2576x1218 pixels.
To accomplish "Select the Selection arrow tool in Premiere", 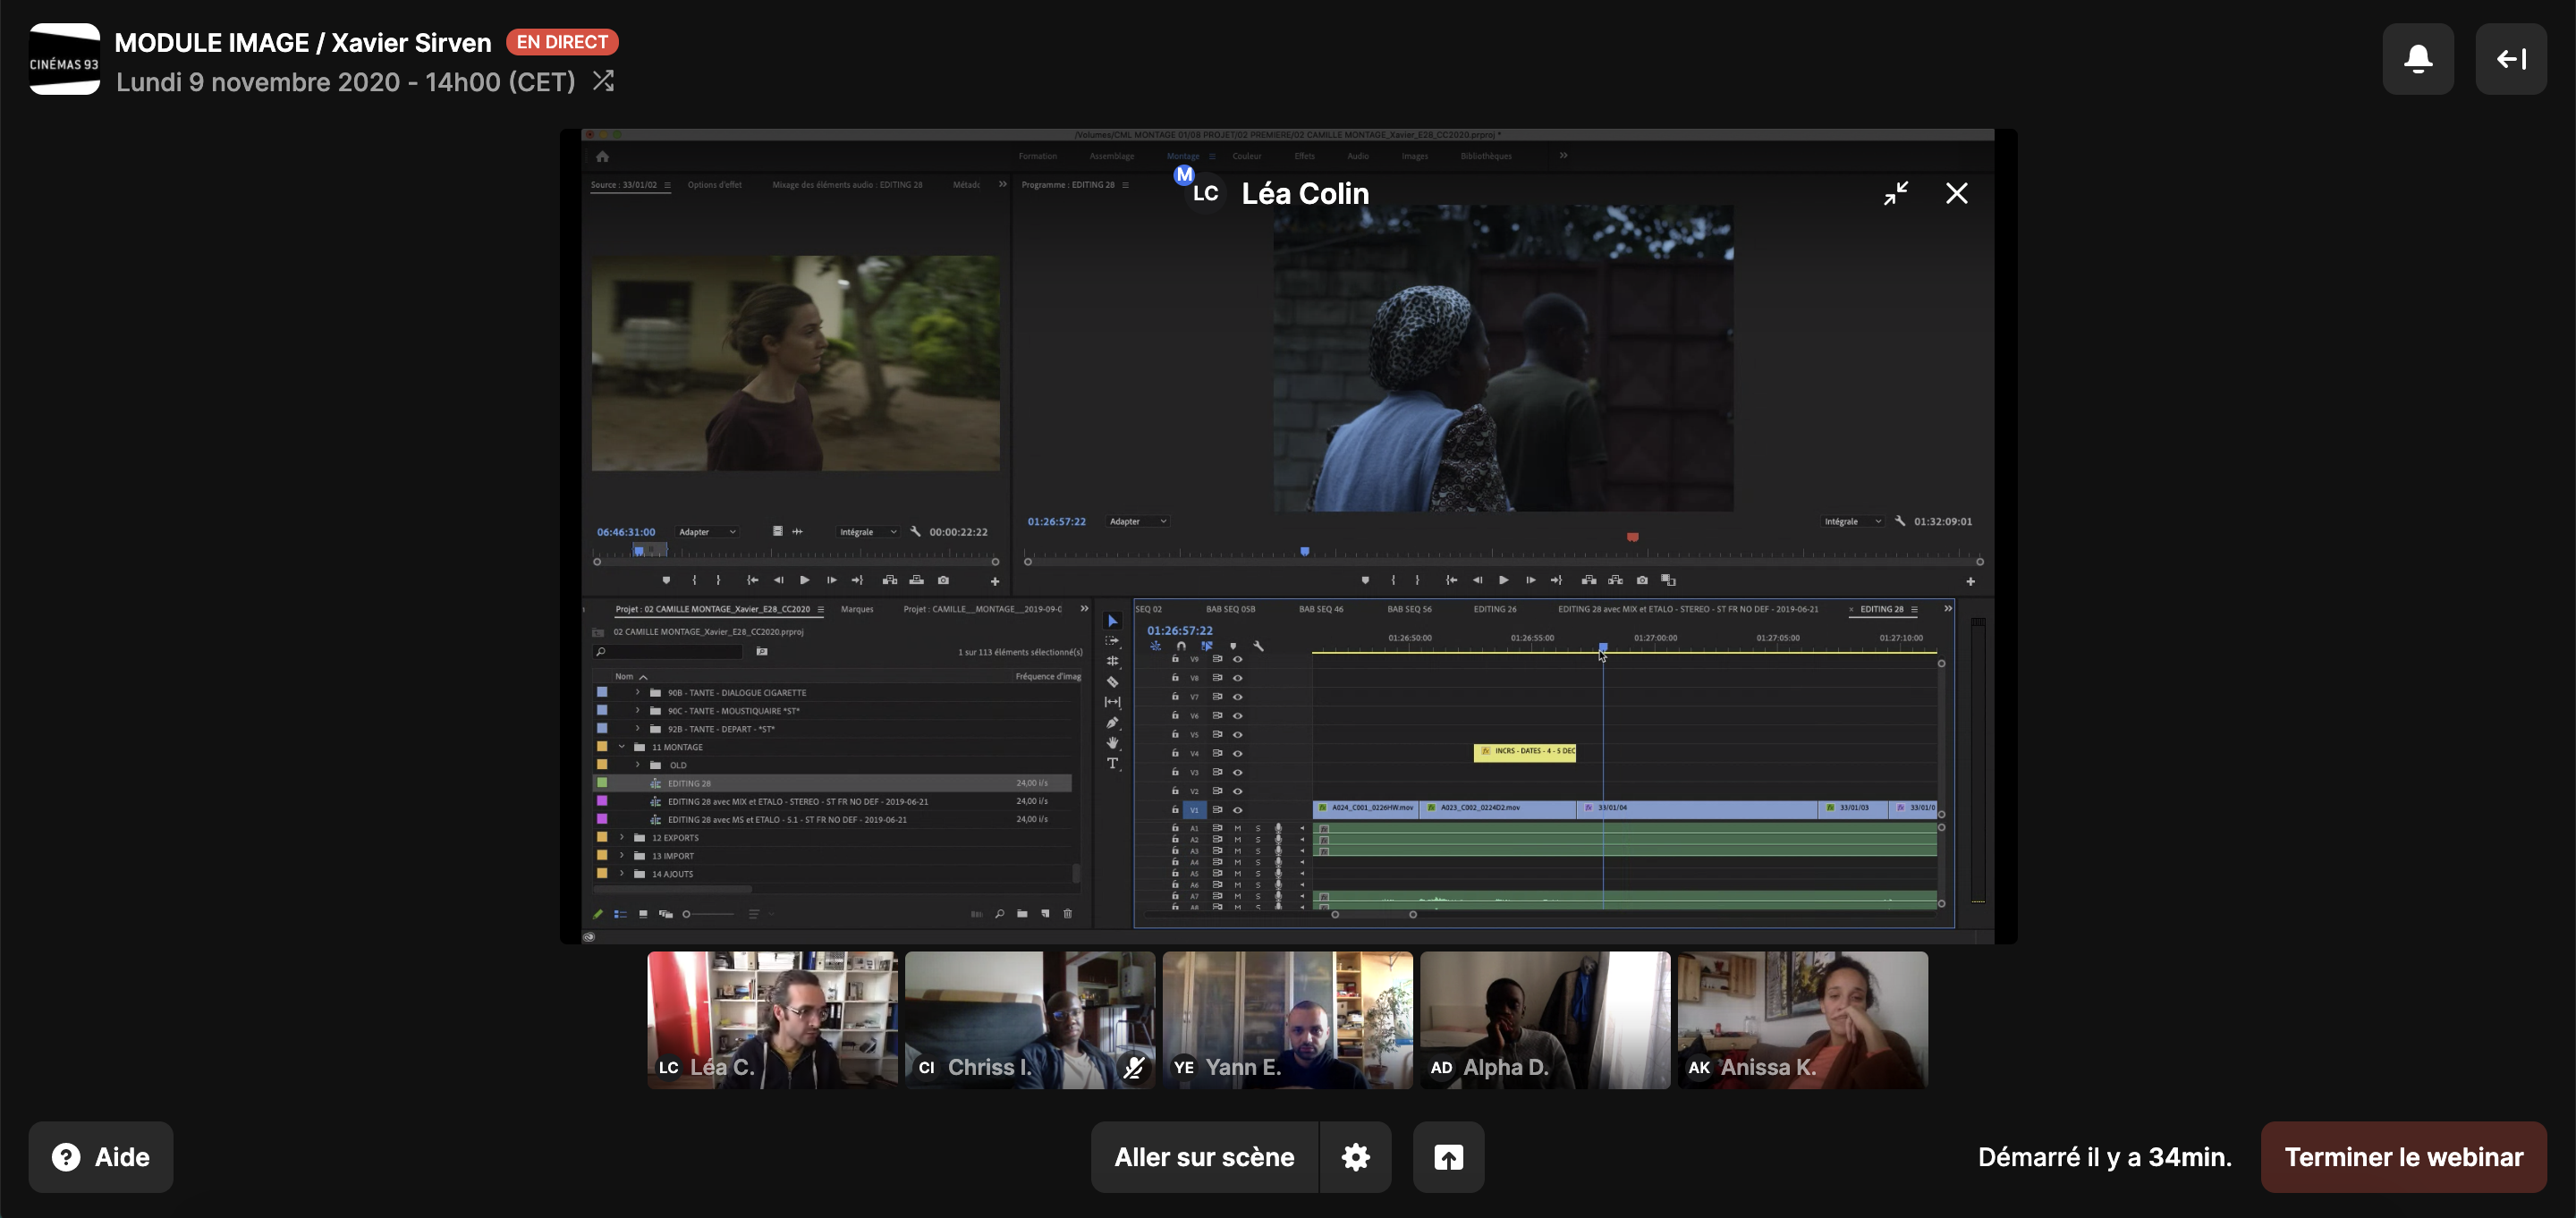I will click(x=1112, y=621).
